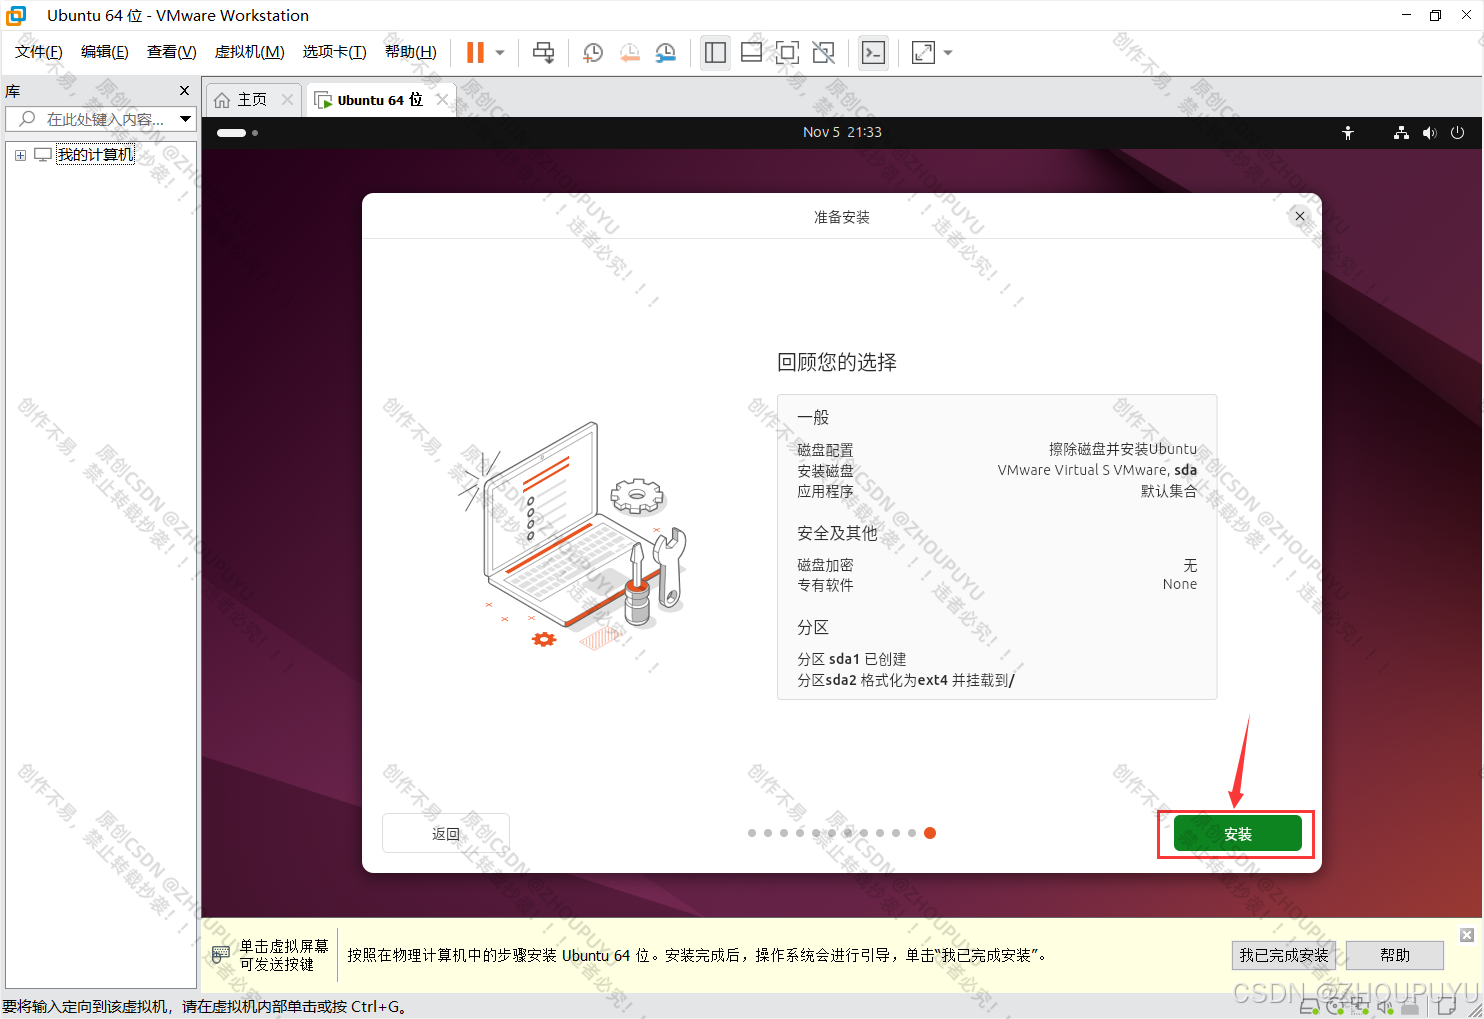Expand the 我的计算机 tree node

point(20,155)
